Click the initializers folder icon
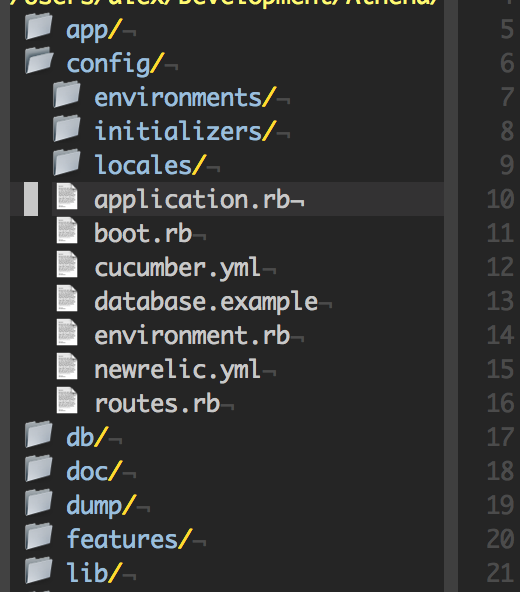Screen dimensions: 520x592 67,128
